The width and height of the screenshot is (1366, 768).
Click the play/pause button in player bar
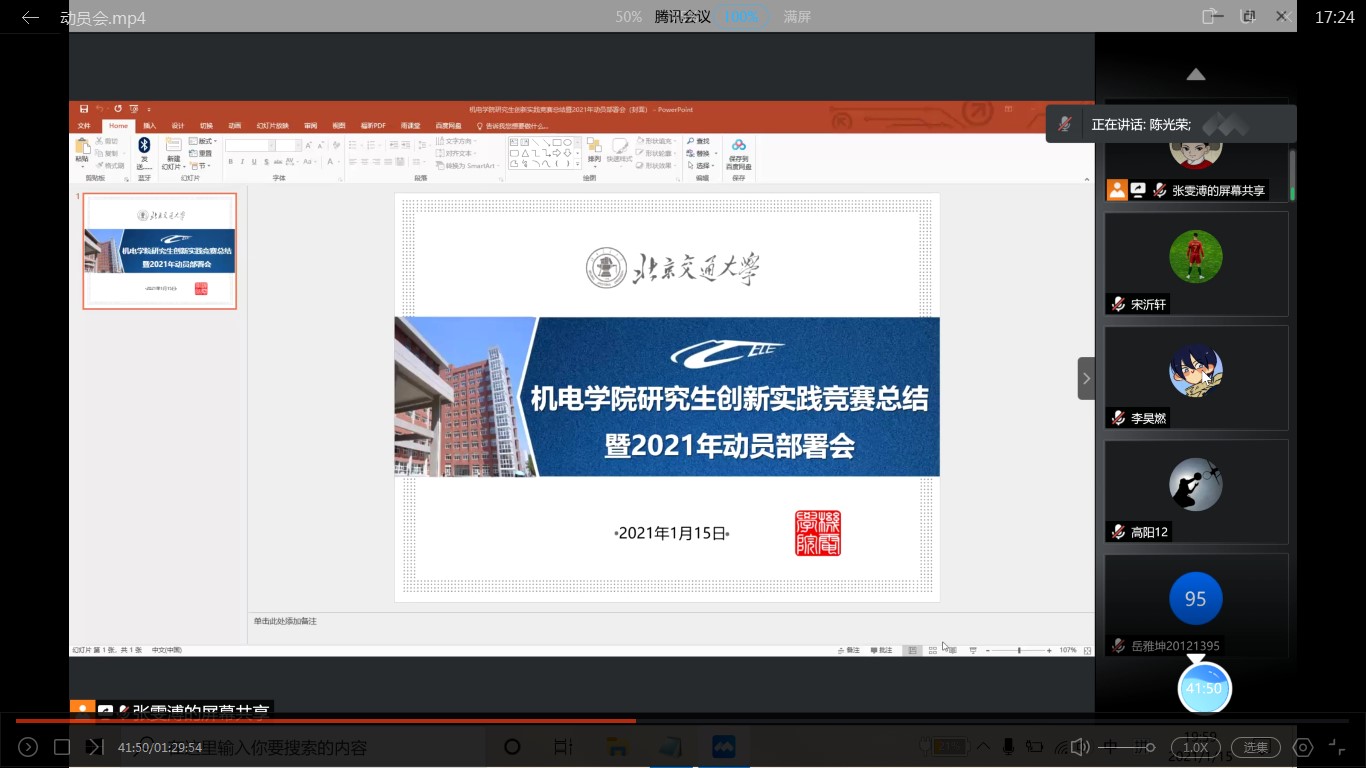pos(28,747)
